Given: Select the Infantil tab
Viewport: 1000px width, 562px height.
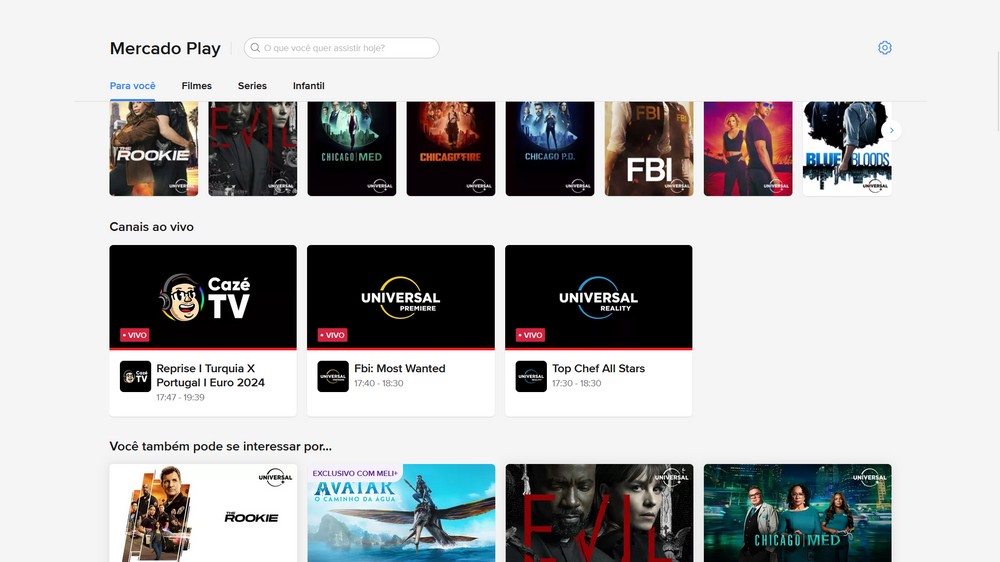Looking at the screenshot, I should click(308, 86).
